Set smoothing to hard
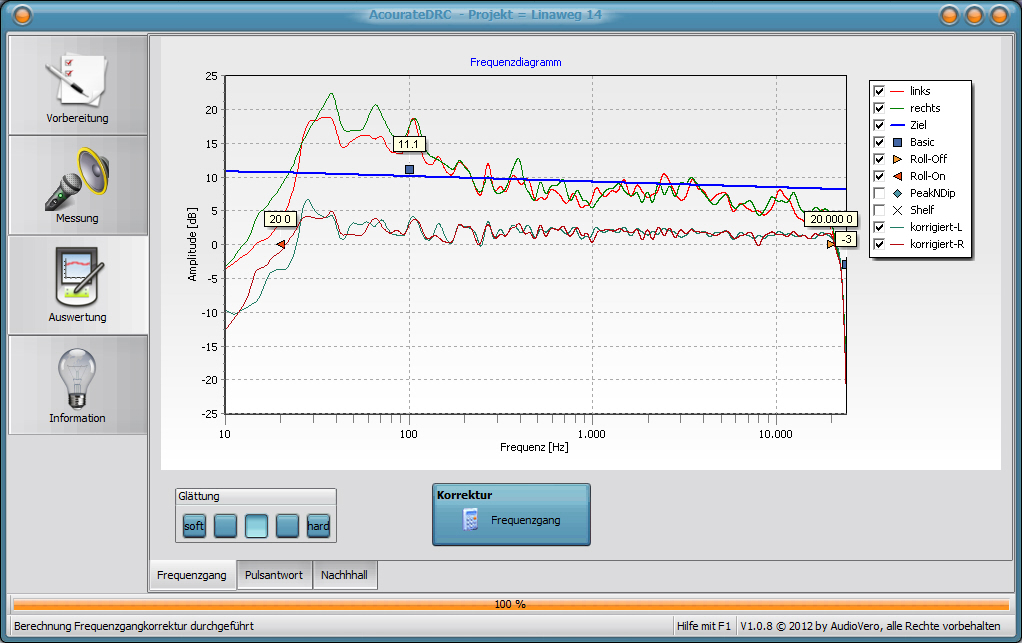1022x643 pixels. click(x=318, y=526)
